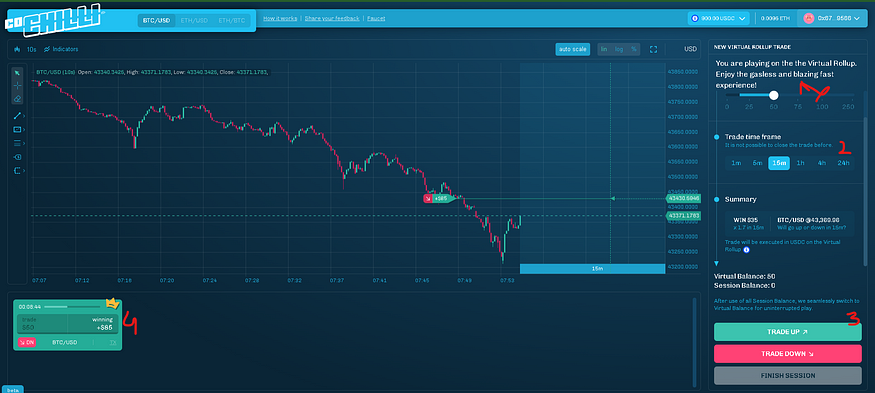Select the 5m trade time frame
Image resolution: width=875 pixels, height=393 pixels.
point(757,163)
